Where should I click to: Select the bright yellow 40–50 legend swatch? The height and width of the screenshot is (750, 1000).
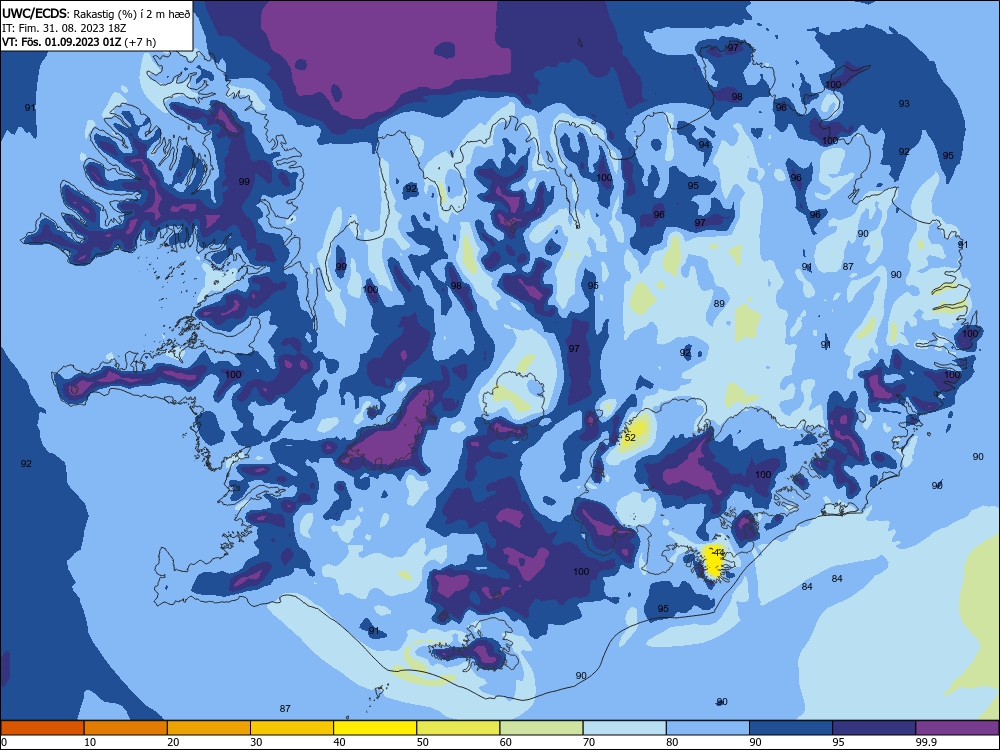tap(375, 728)
